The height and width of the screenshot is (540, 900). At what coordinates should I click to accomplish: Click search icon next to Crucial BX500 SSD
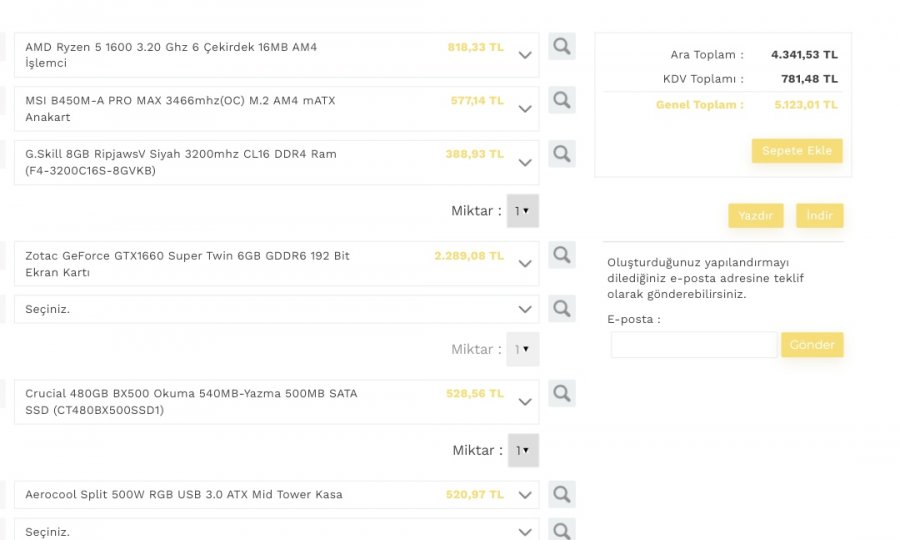click(x=562, y=393)
